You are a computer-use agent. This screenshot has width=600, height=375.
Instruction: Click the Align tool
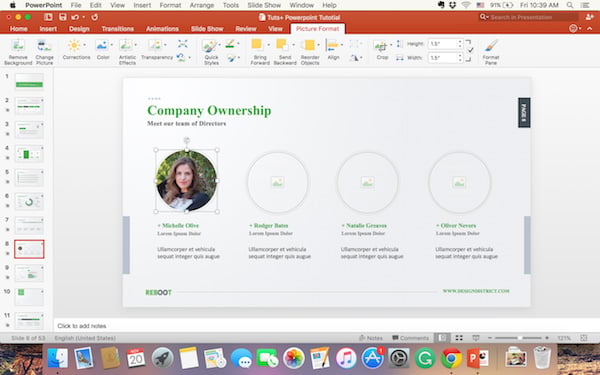click(x=333, y=50)
